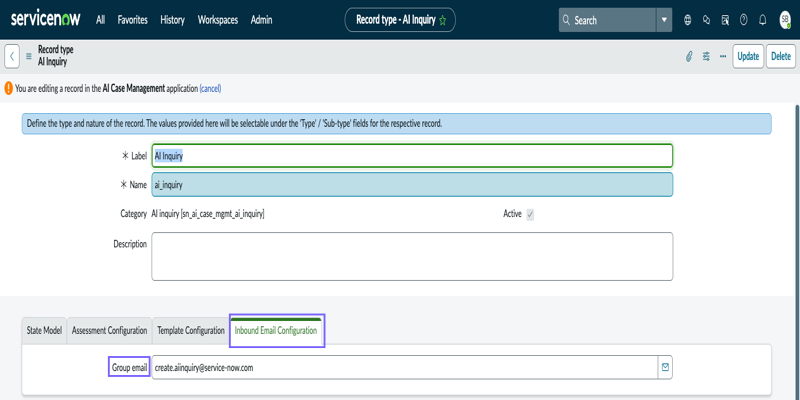The width and height of the screenshot is (800, 400).
Task: Click the cancel link in banner
Action: 210,88
